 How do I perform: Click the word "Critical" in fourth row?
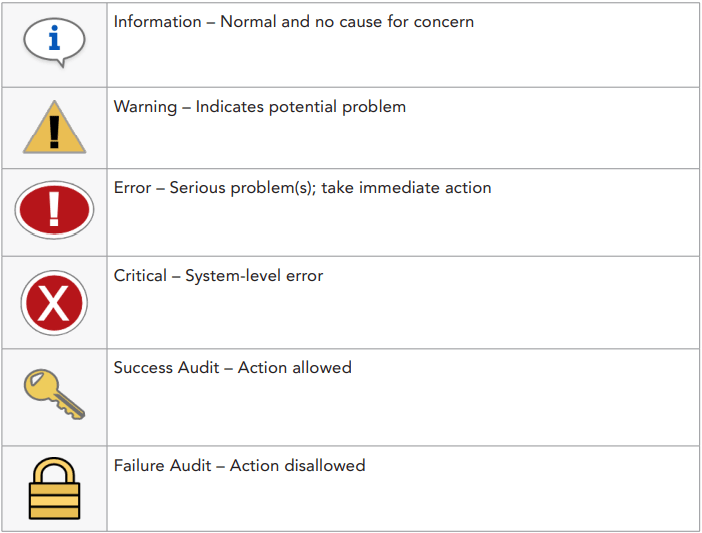[141, 275]
